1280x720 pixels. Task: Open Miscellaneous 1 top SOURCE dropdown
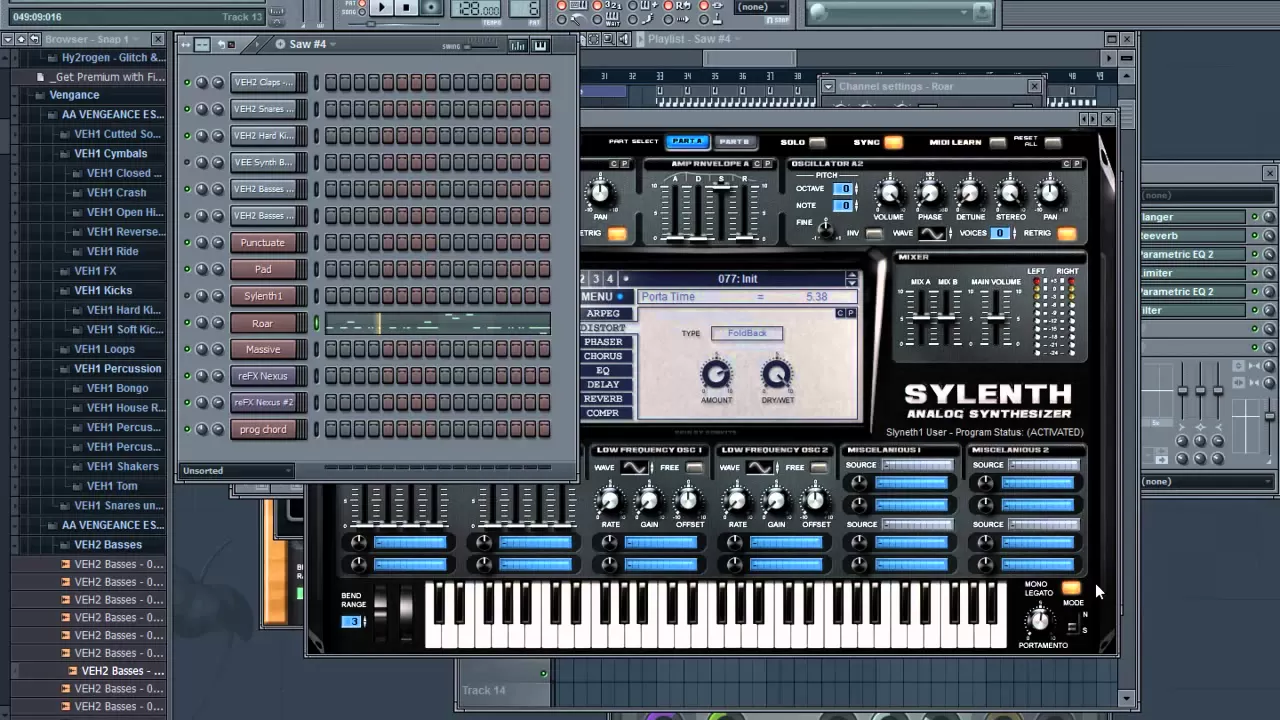(x=917, y=465)
